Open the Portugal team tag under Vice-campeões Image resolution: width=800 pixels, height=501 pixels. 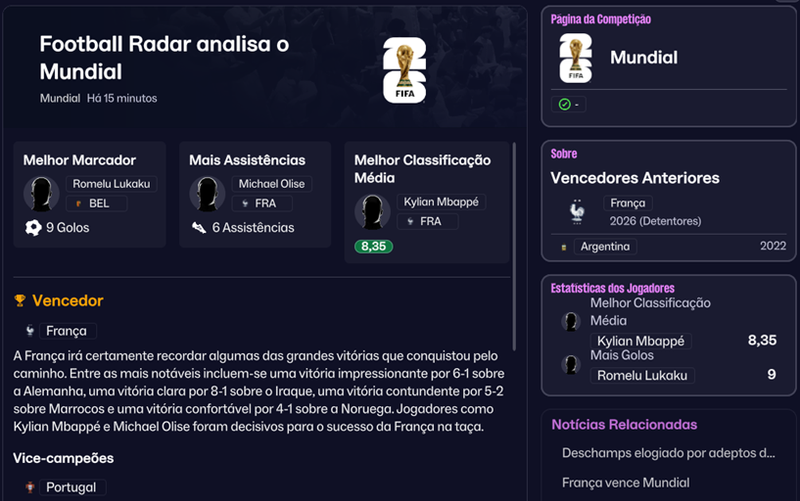[x=72, y=487]
